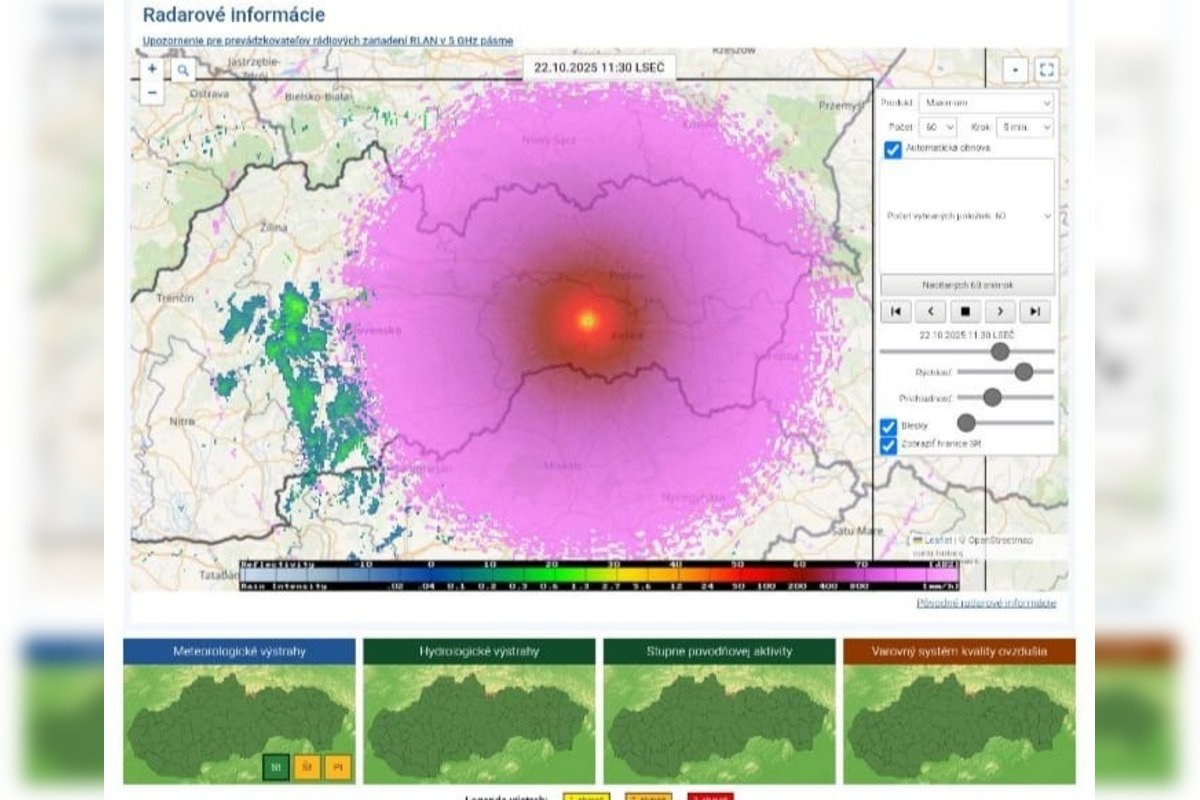The height and width of the screenshot is (800, 1200).
Task: Click the fullscreen icon above the panel
Action: (1046, 70)
